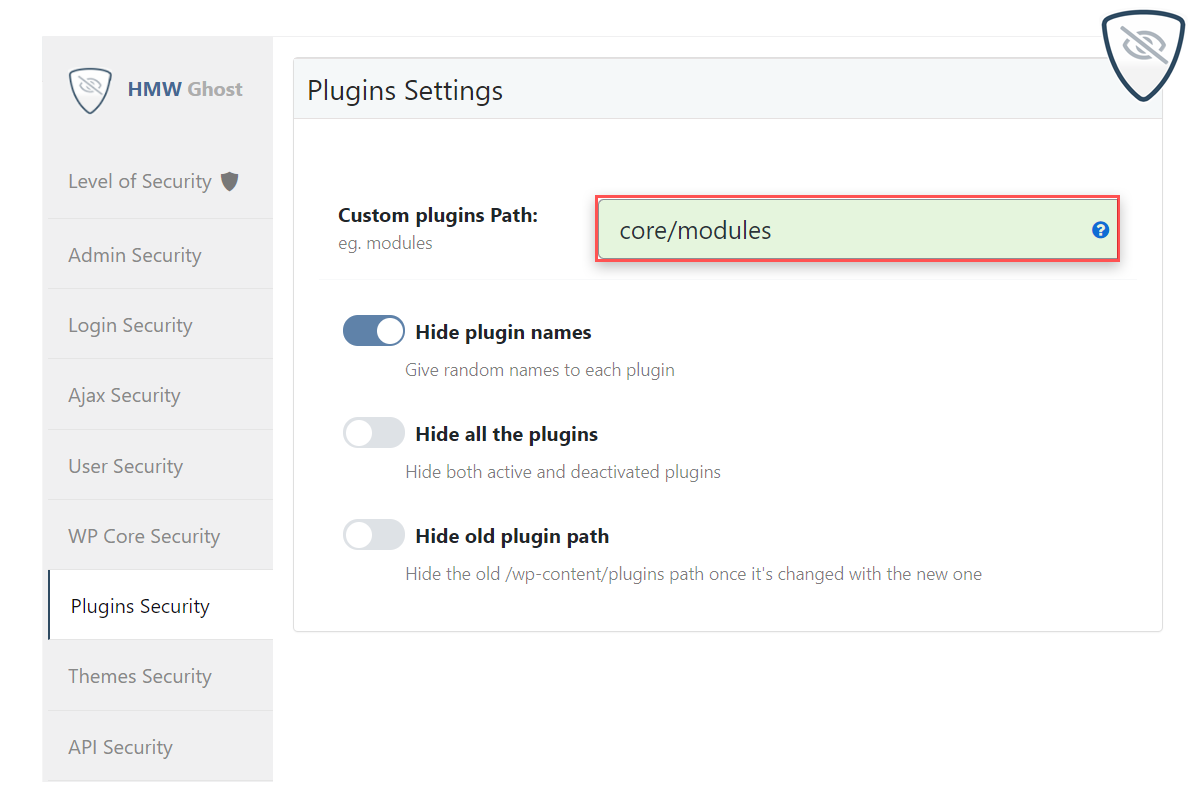Enable the Hide all the plugins toggle

point(374,433)
